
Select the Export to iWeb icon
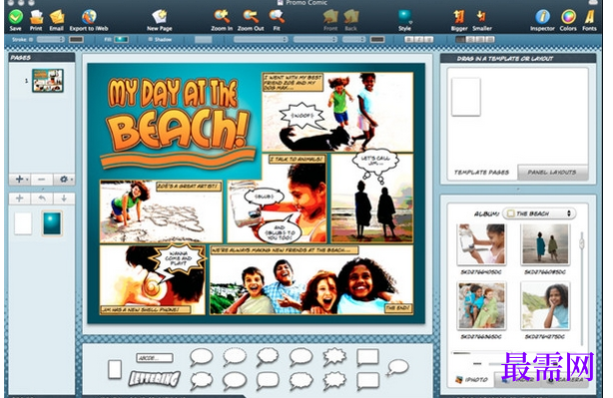click(x=89, y=17)
